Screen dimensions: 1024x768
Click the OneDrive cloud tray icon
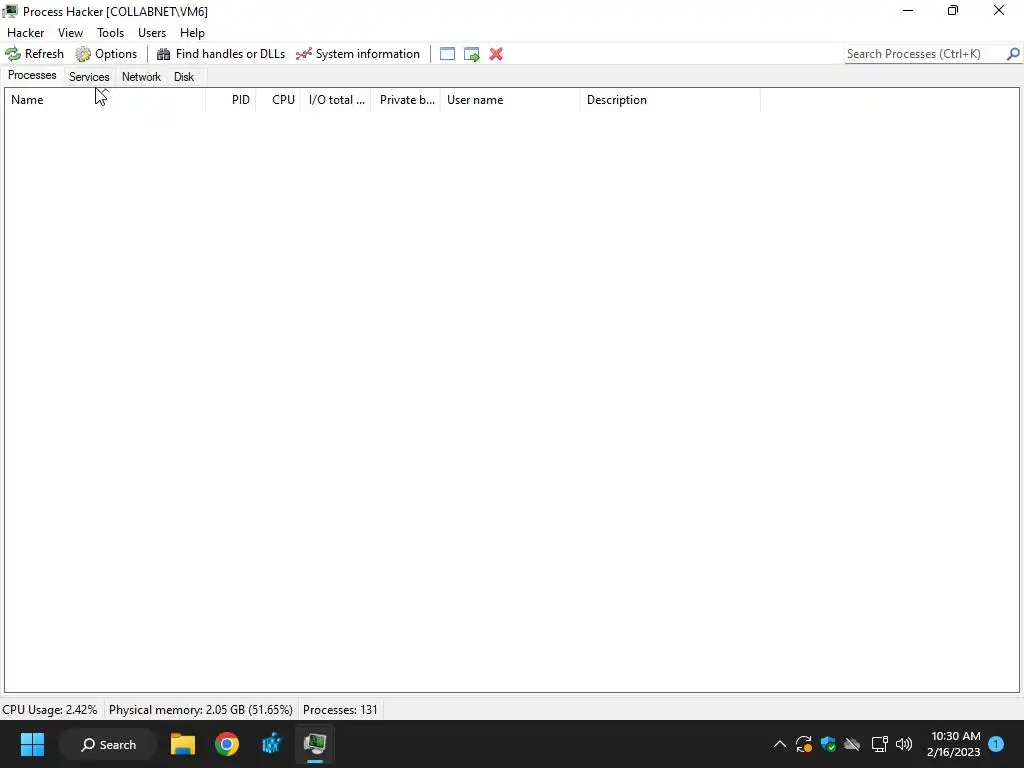pyautogui.click(x=852, y=744)
